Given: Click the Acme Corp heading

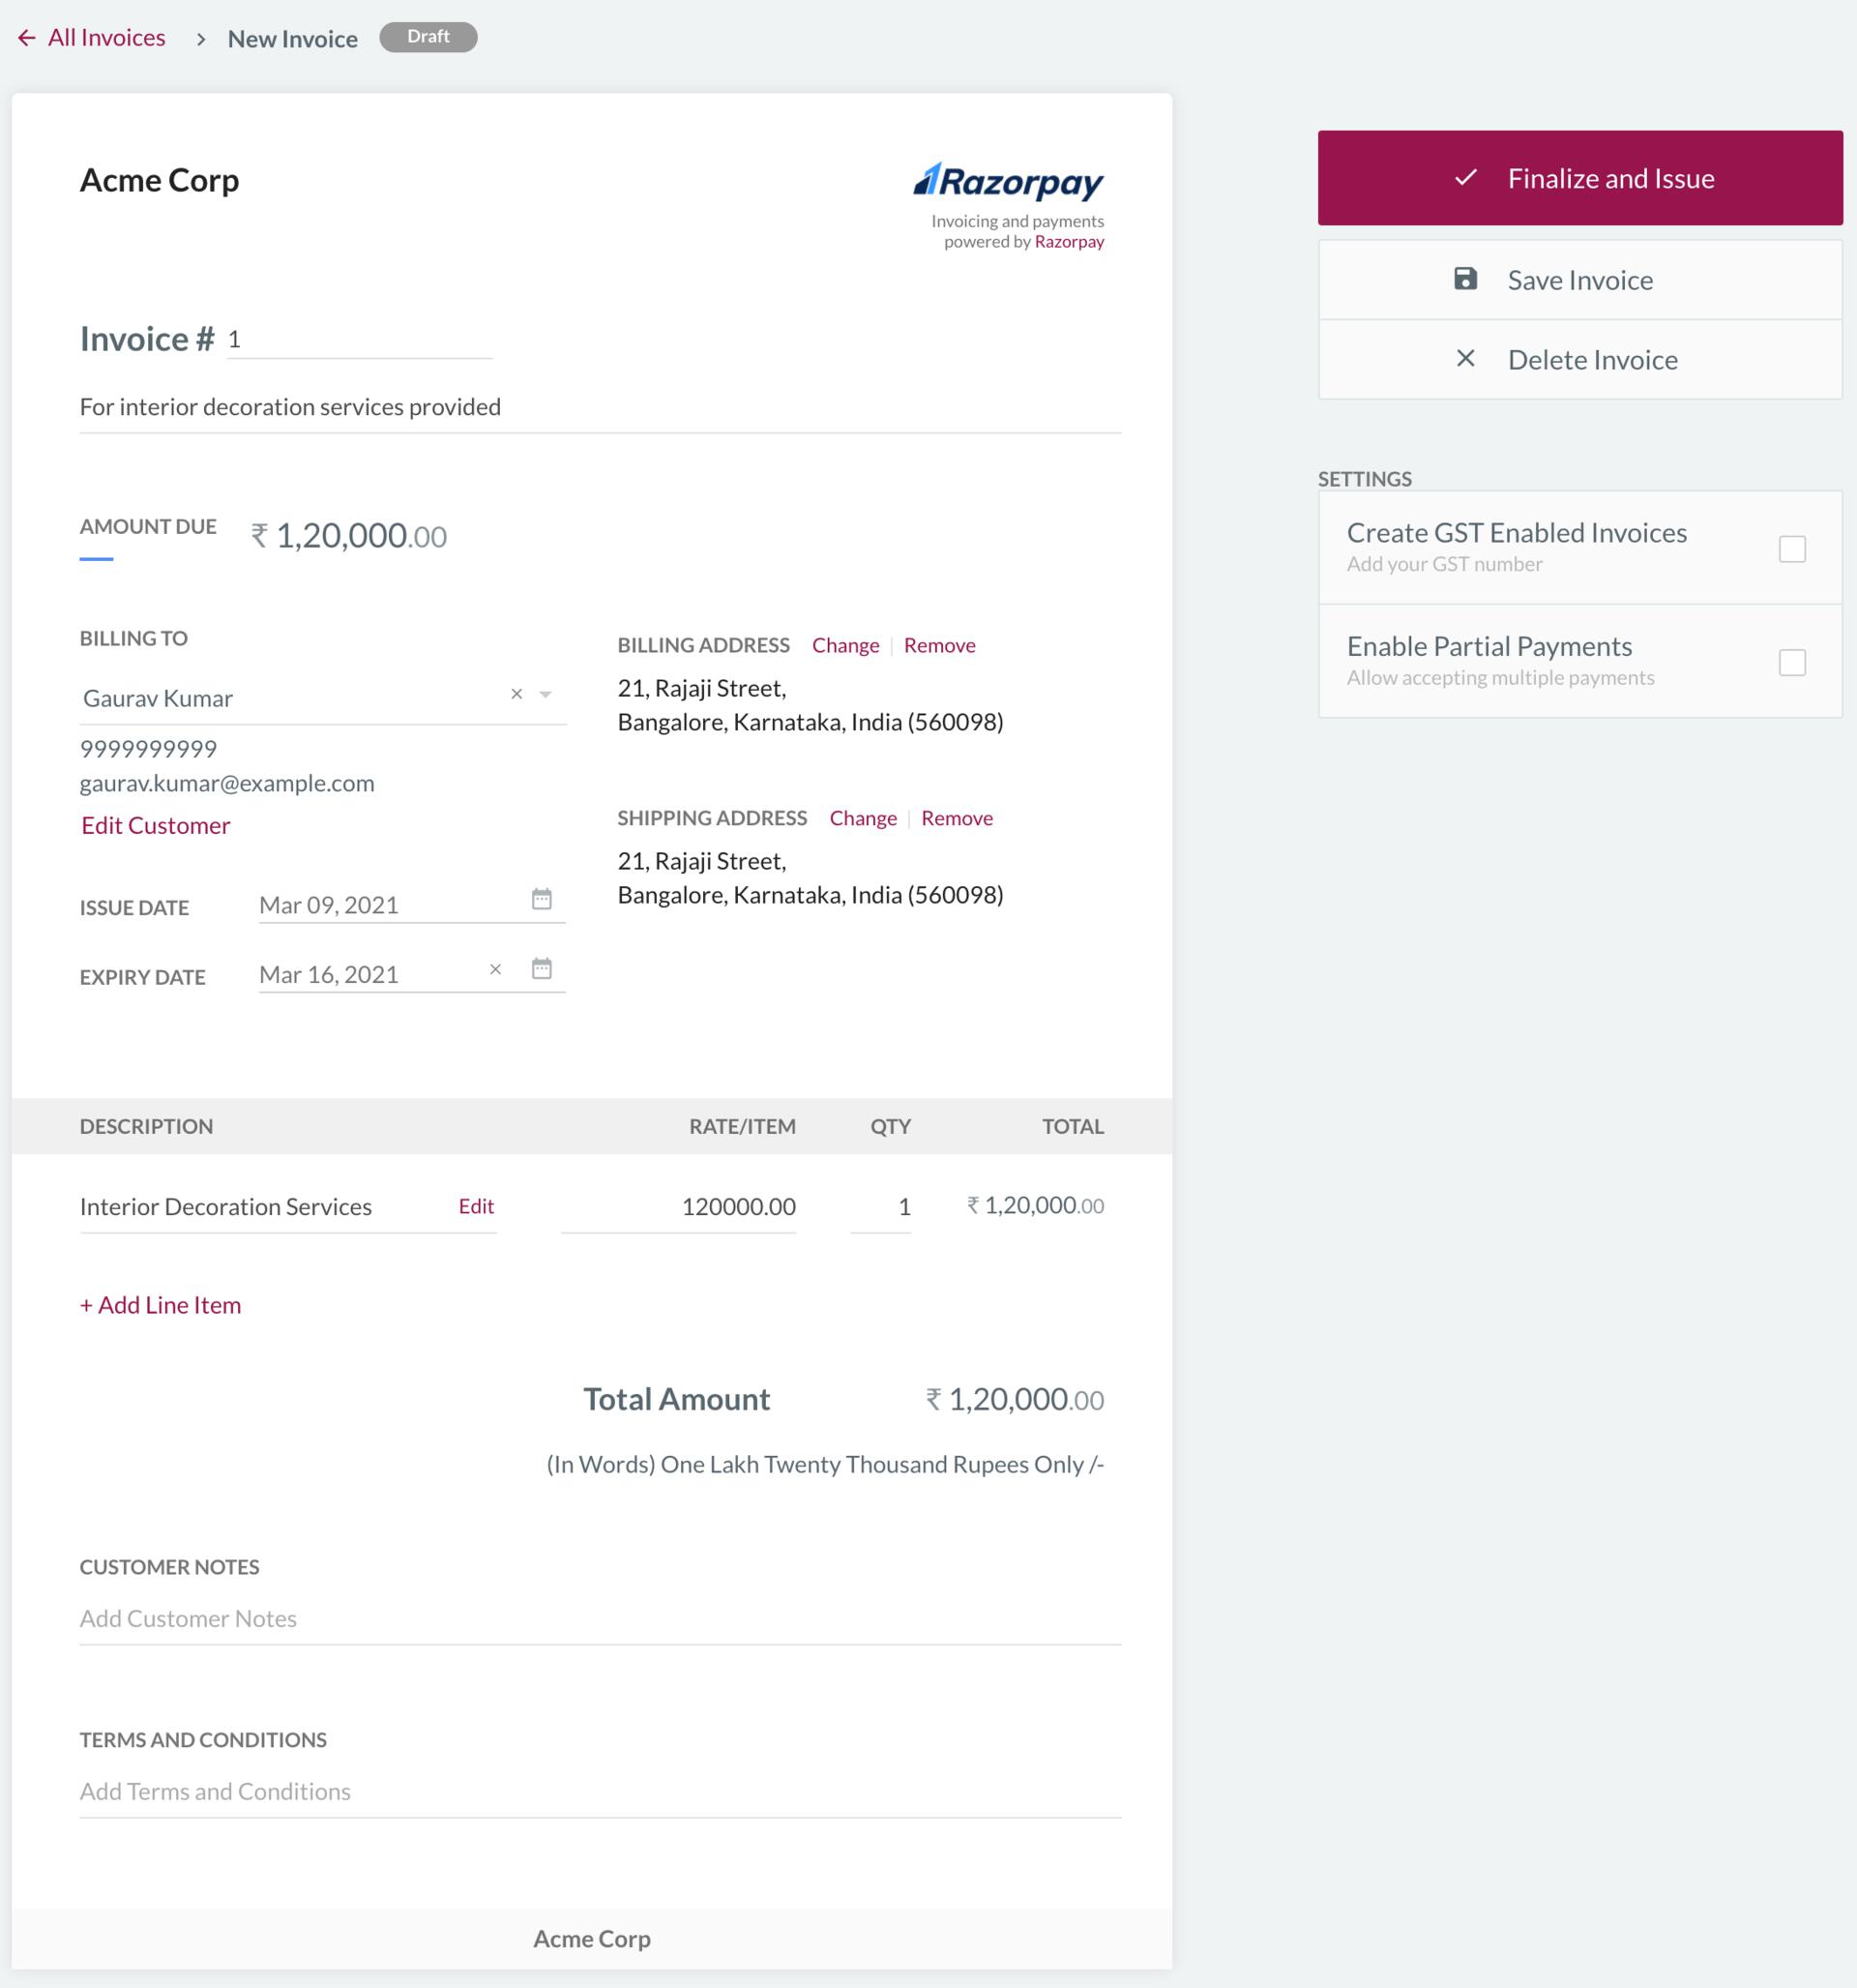Looking at the screenshot, I should pos(159,180).
